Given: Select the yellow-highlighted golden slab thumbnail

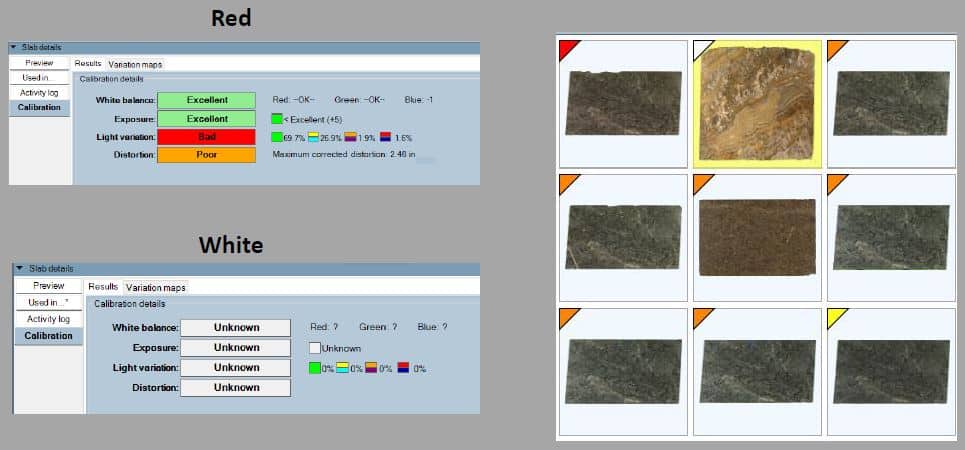Looking at the screenshot, I should (757, 104).
